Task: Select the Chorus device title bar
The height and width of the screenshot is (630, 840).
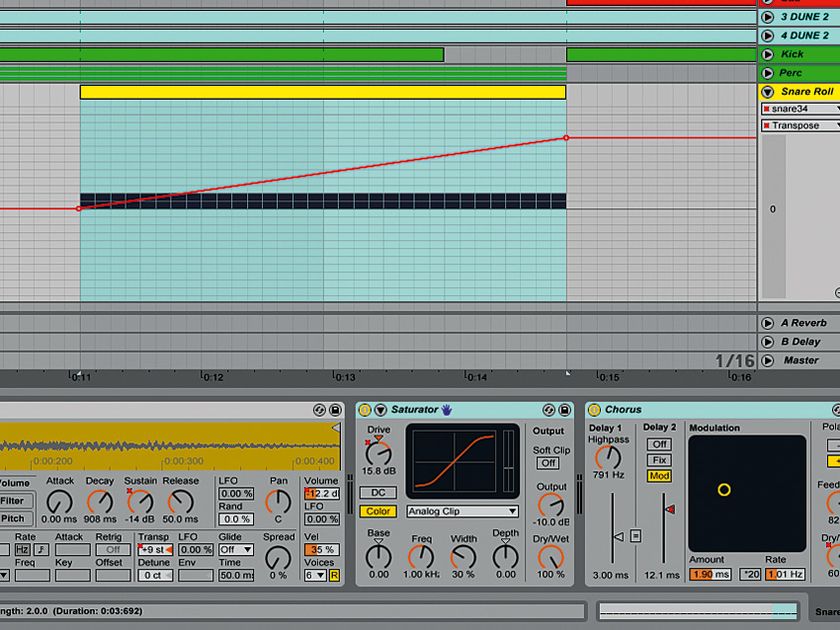Action: click(x=623, y=409)
